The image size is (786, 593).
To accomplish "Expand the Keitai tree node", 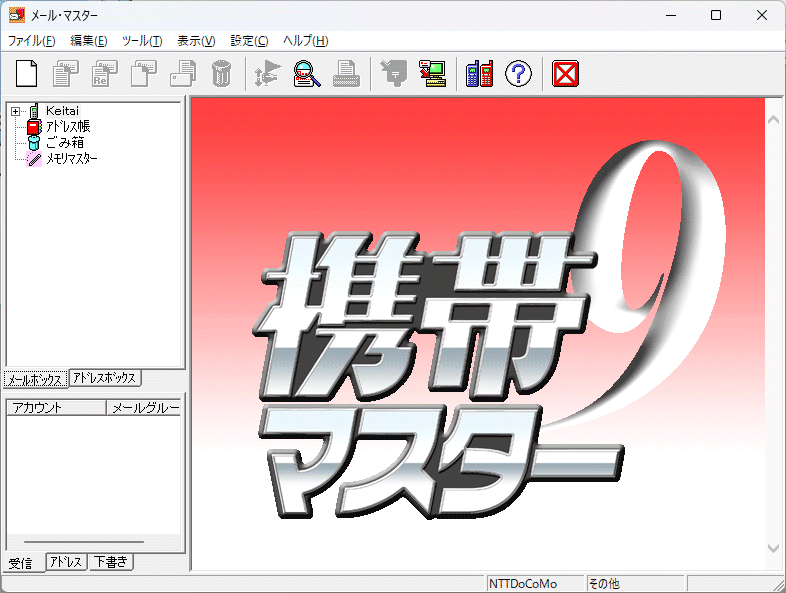I will click(x=16, y=111).
